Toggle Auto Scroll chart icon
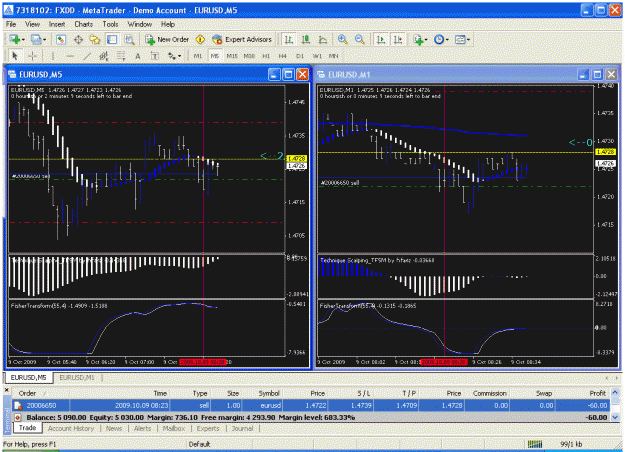 tap(381, 39)
